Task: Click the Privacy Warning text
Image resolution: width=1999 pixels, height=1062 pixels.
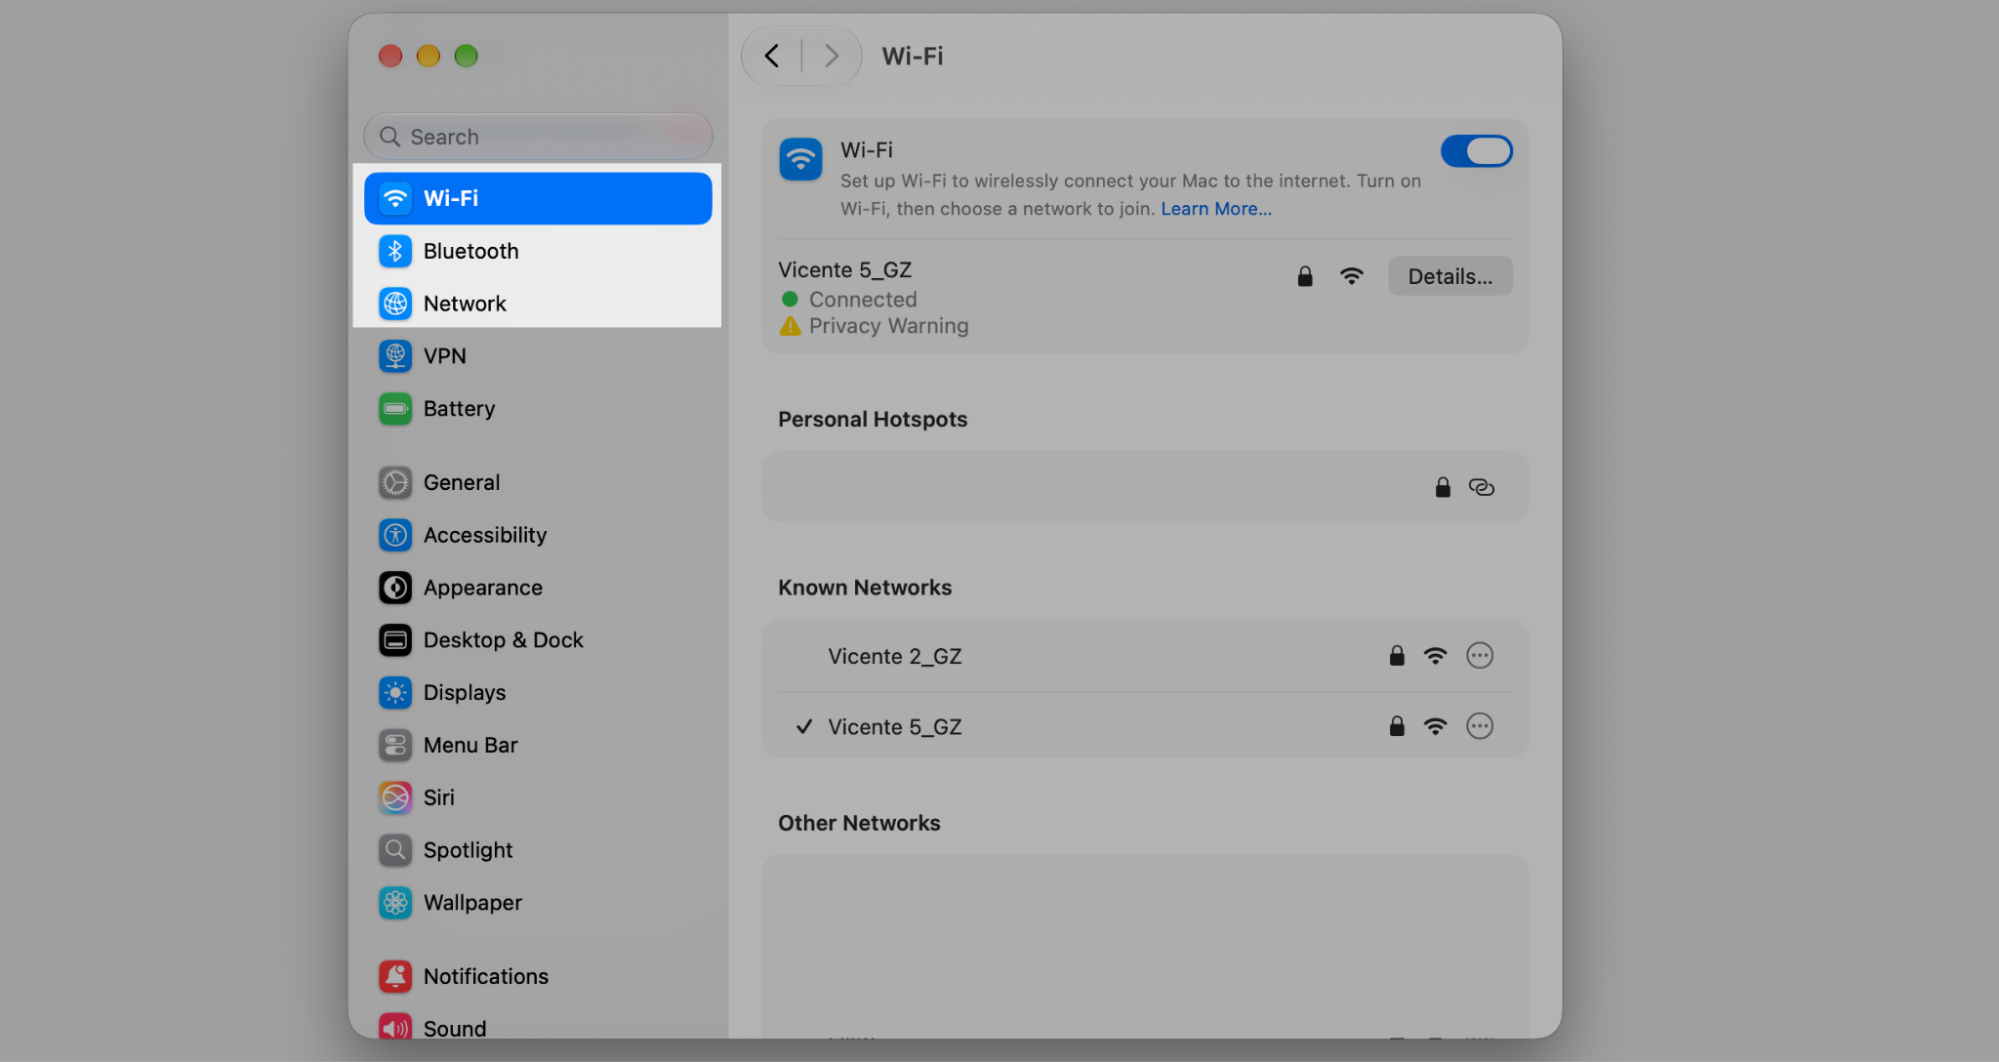Action: coord(888,326)
